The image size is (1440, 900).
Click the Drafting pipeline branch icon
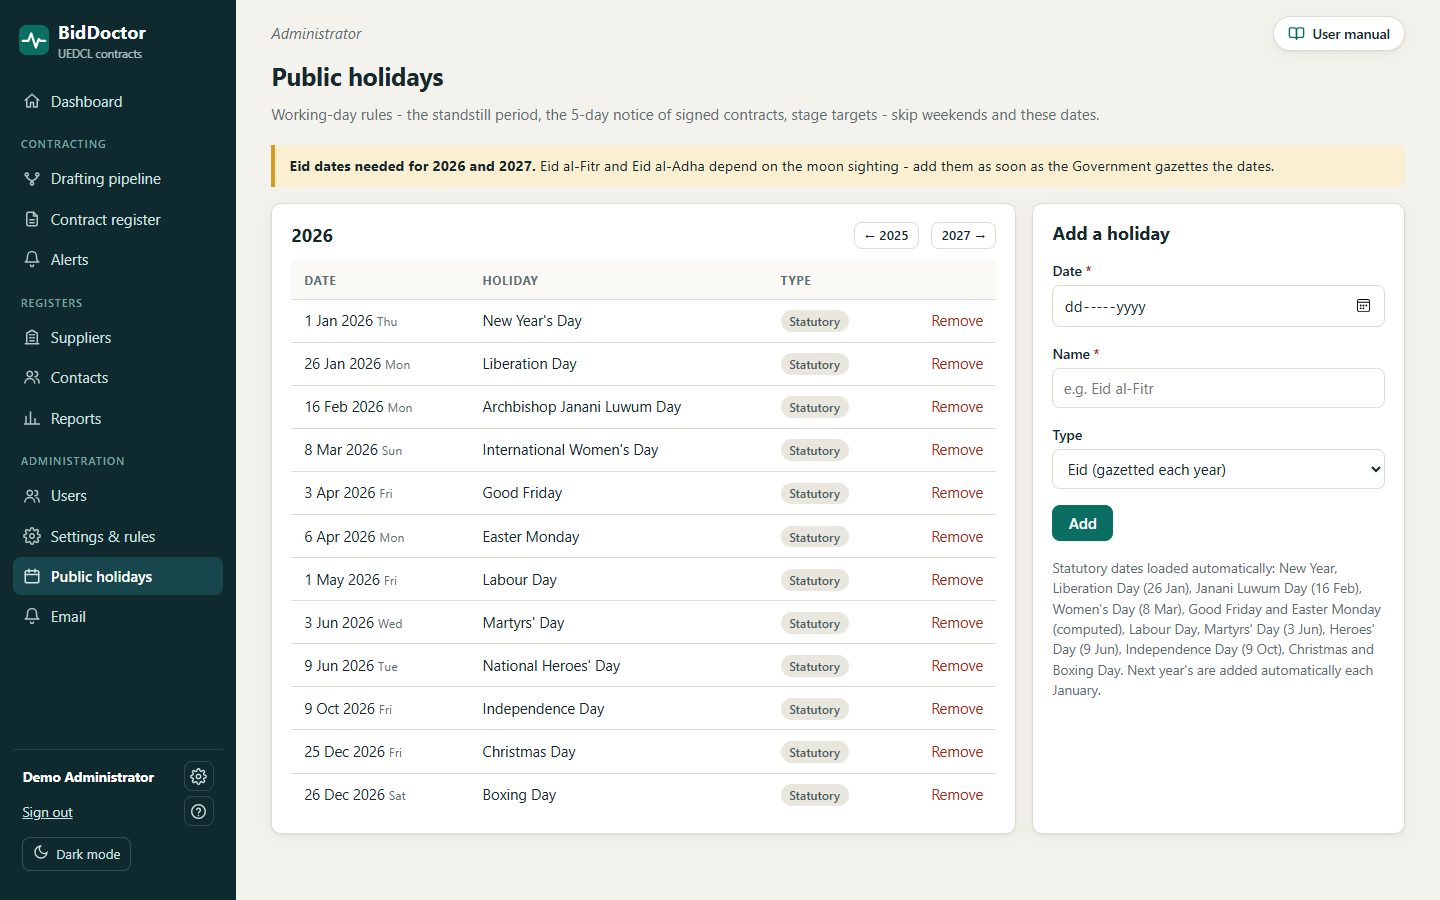(x=32, y=178)
